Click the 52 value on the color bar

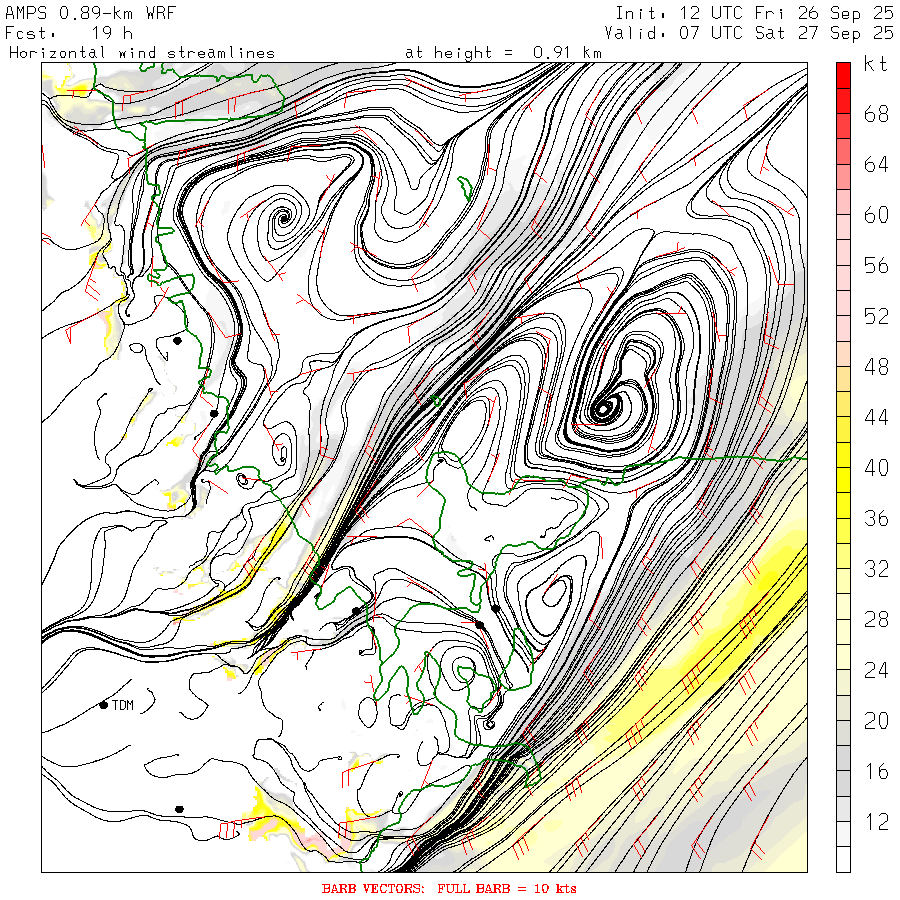click(876, 316)
